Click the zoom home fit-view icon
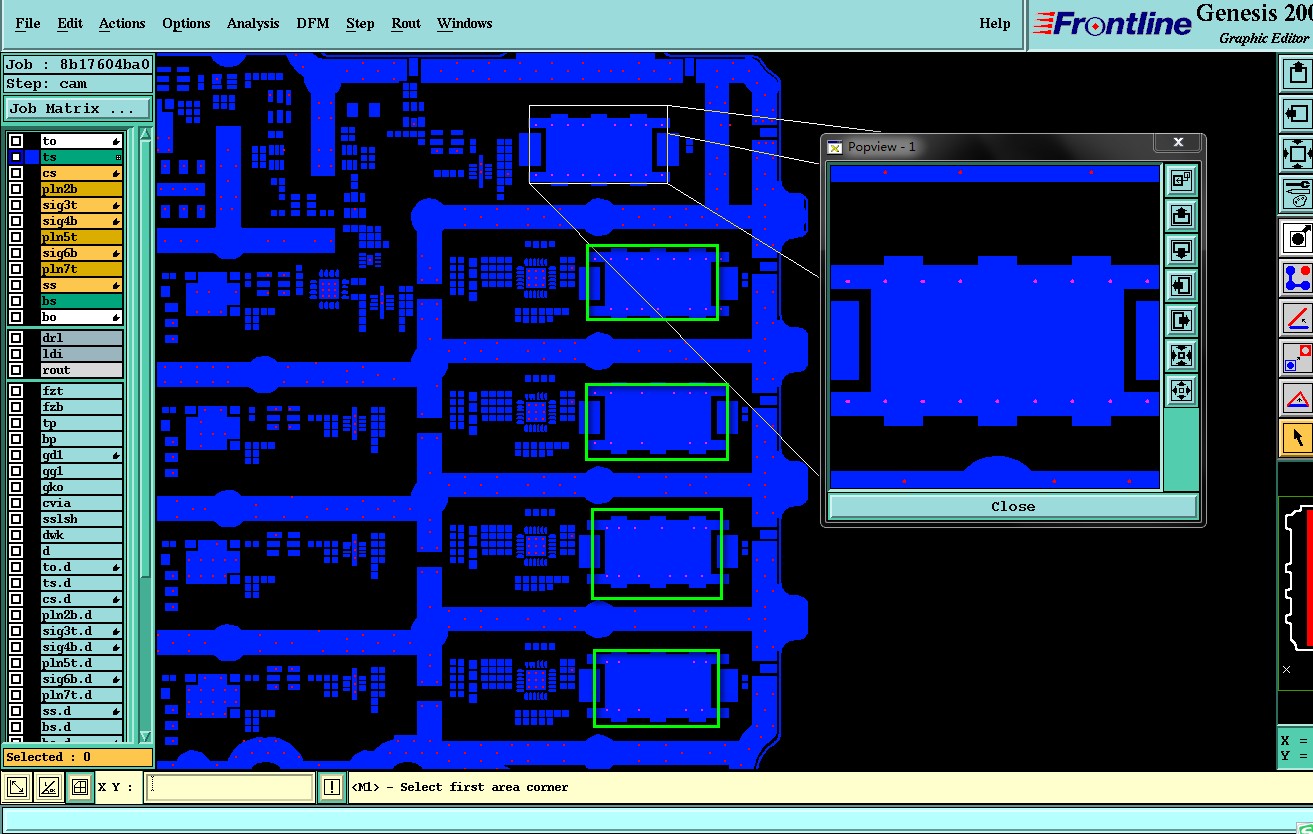The height and width of the screenshot is (834, 1313). (x=1298, y=154)
